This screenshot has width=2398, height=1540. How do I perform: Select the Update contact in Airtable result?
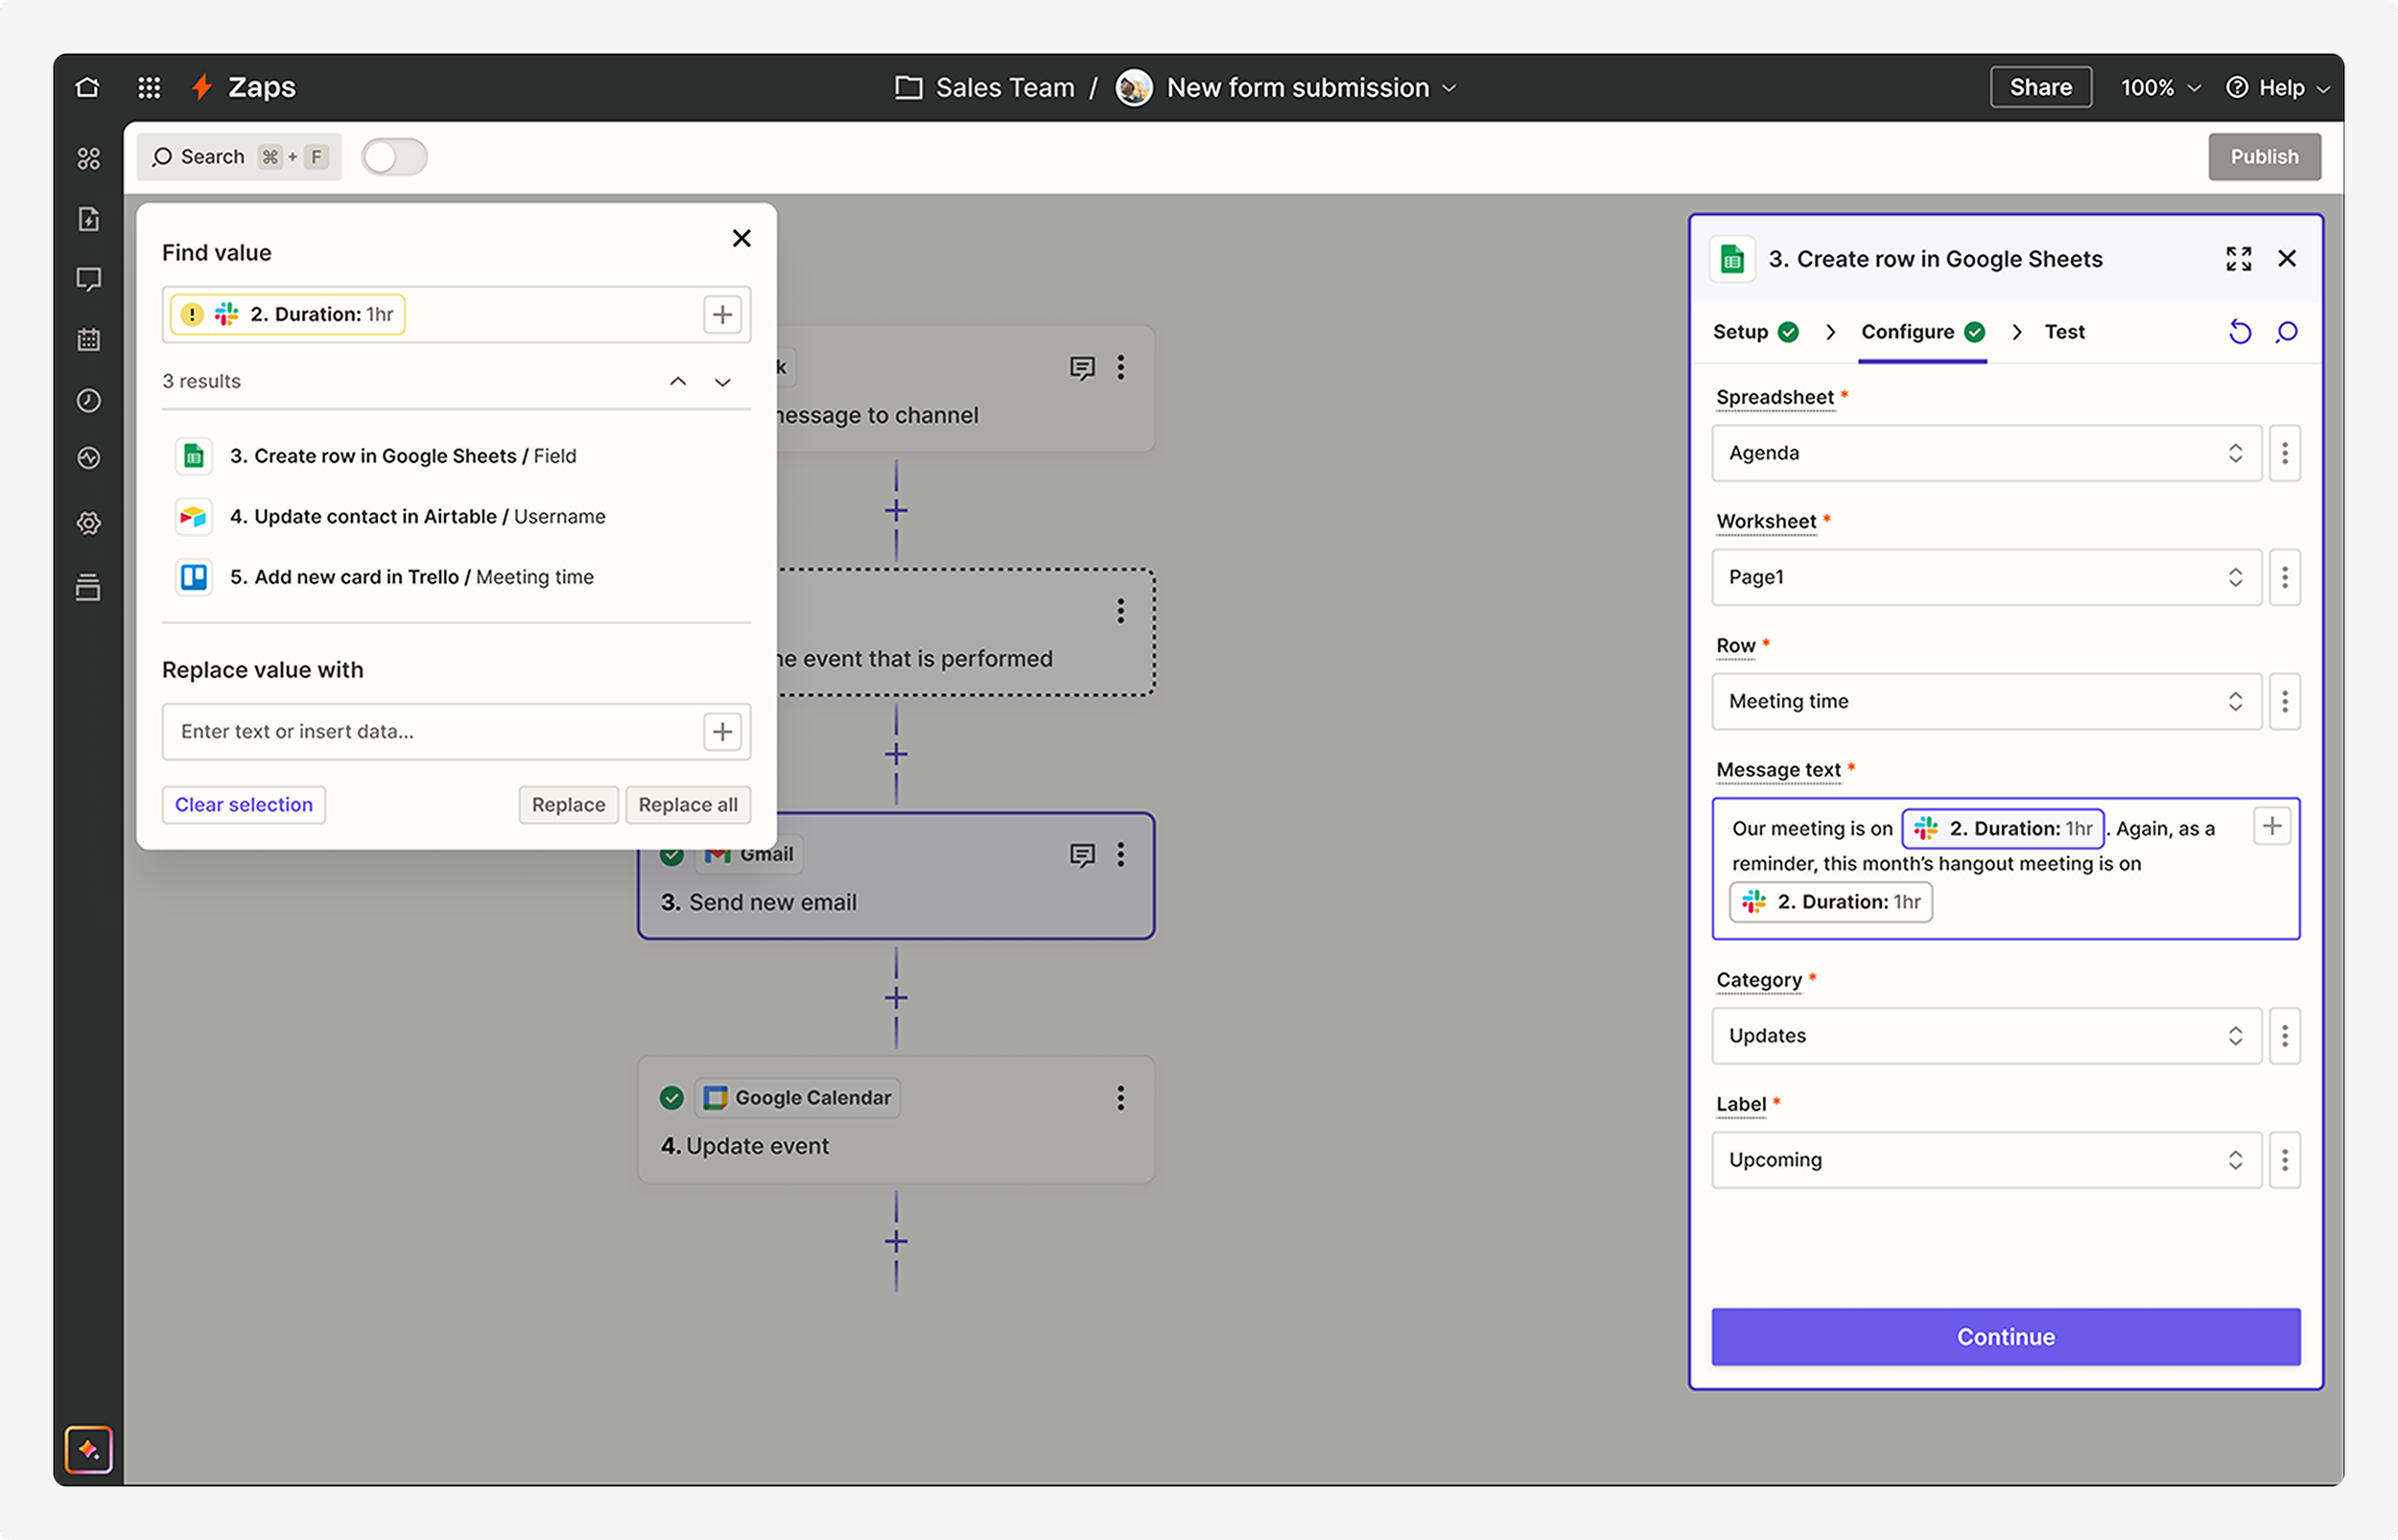(417, 516)
